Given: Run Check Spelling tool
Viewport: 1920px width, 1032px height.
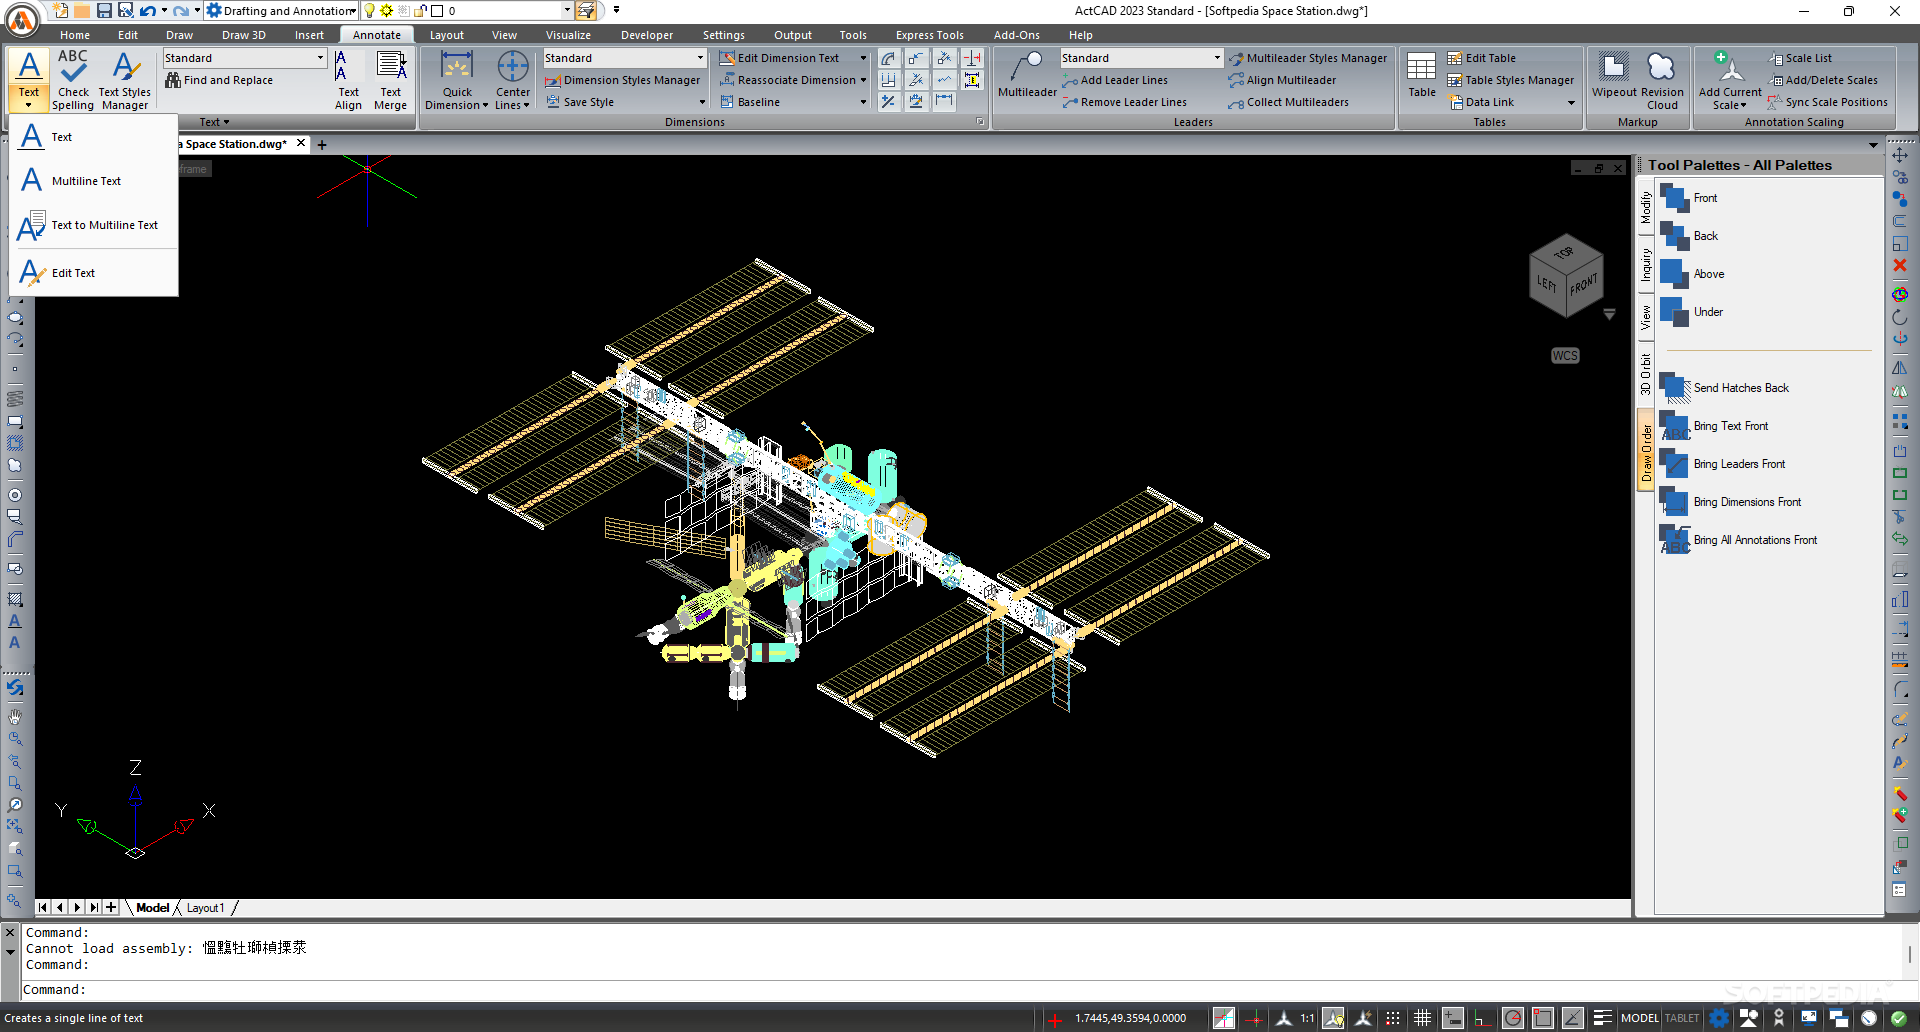Looking at the screenshot, I should 73,80.
